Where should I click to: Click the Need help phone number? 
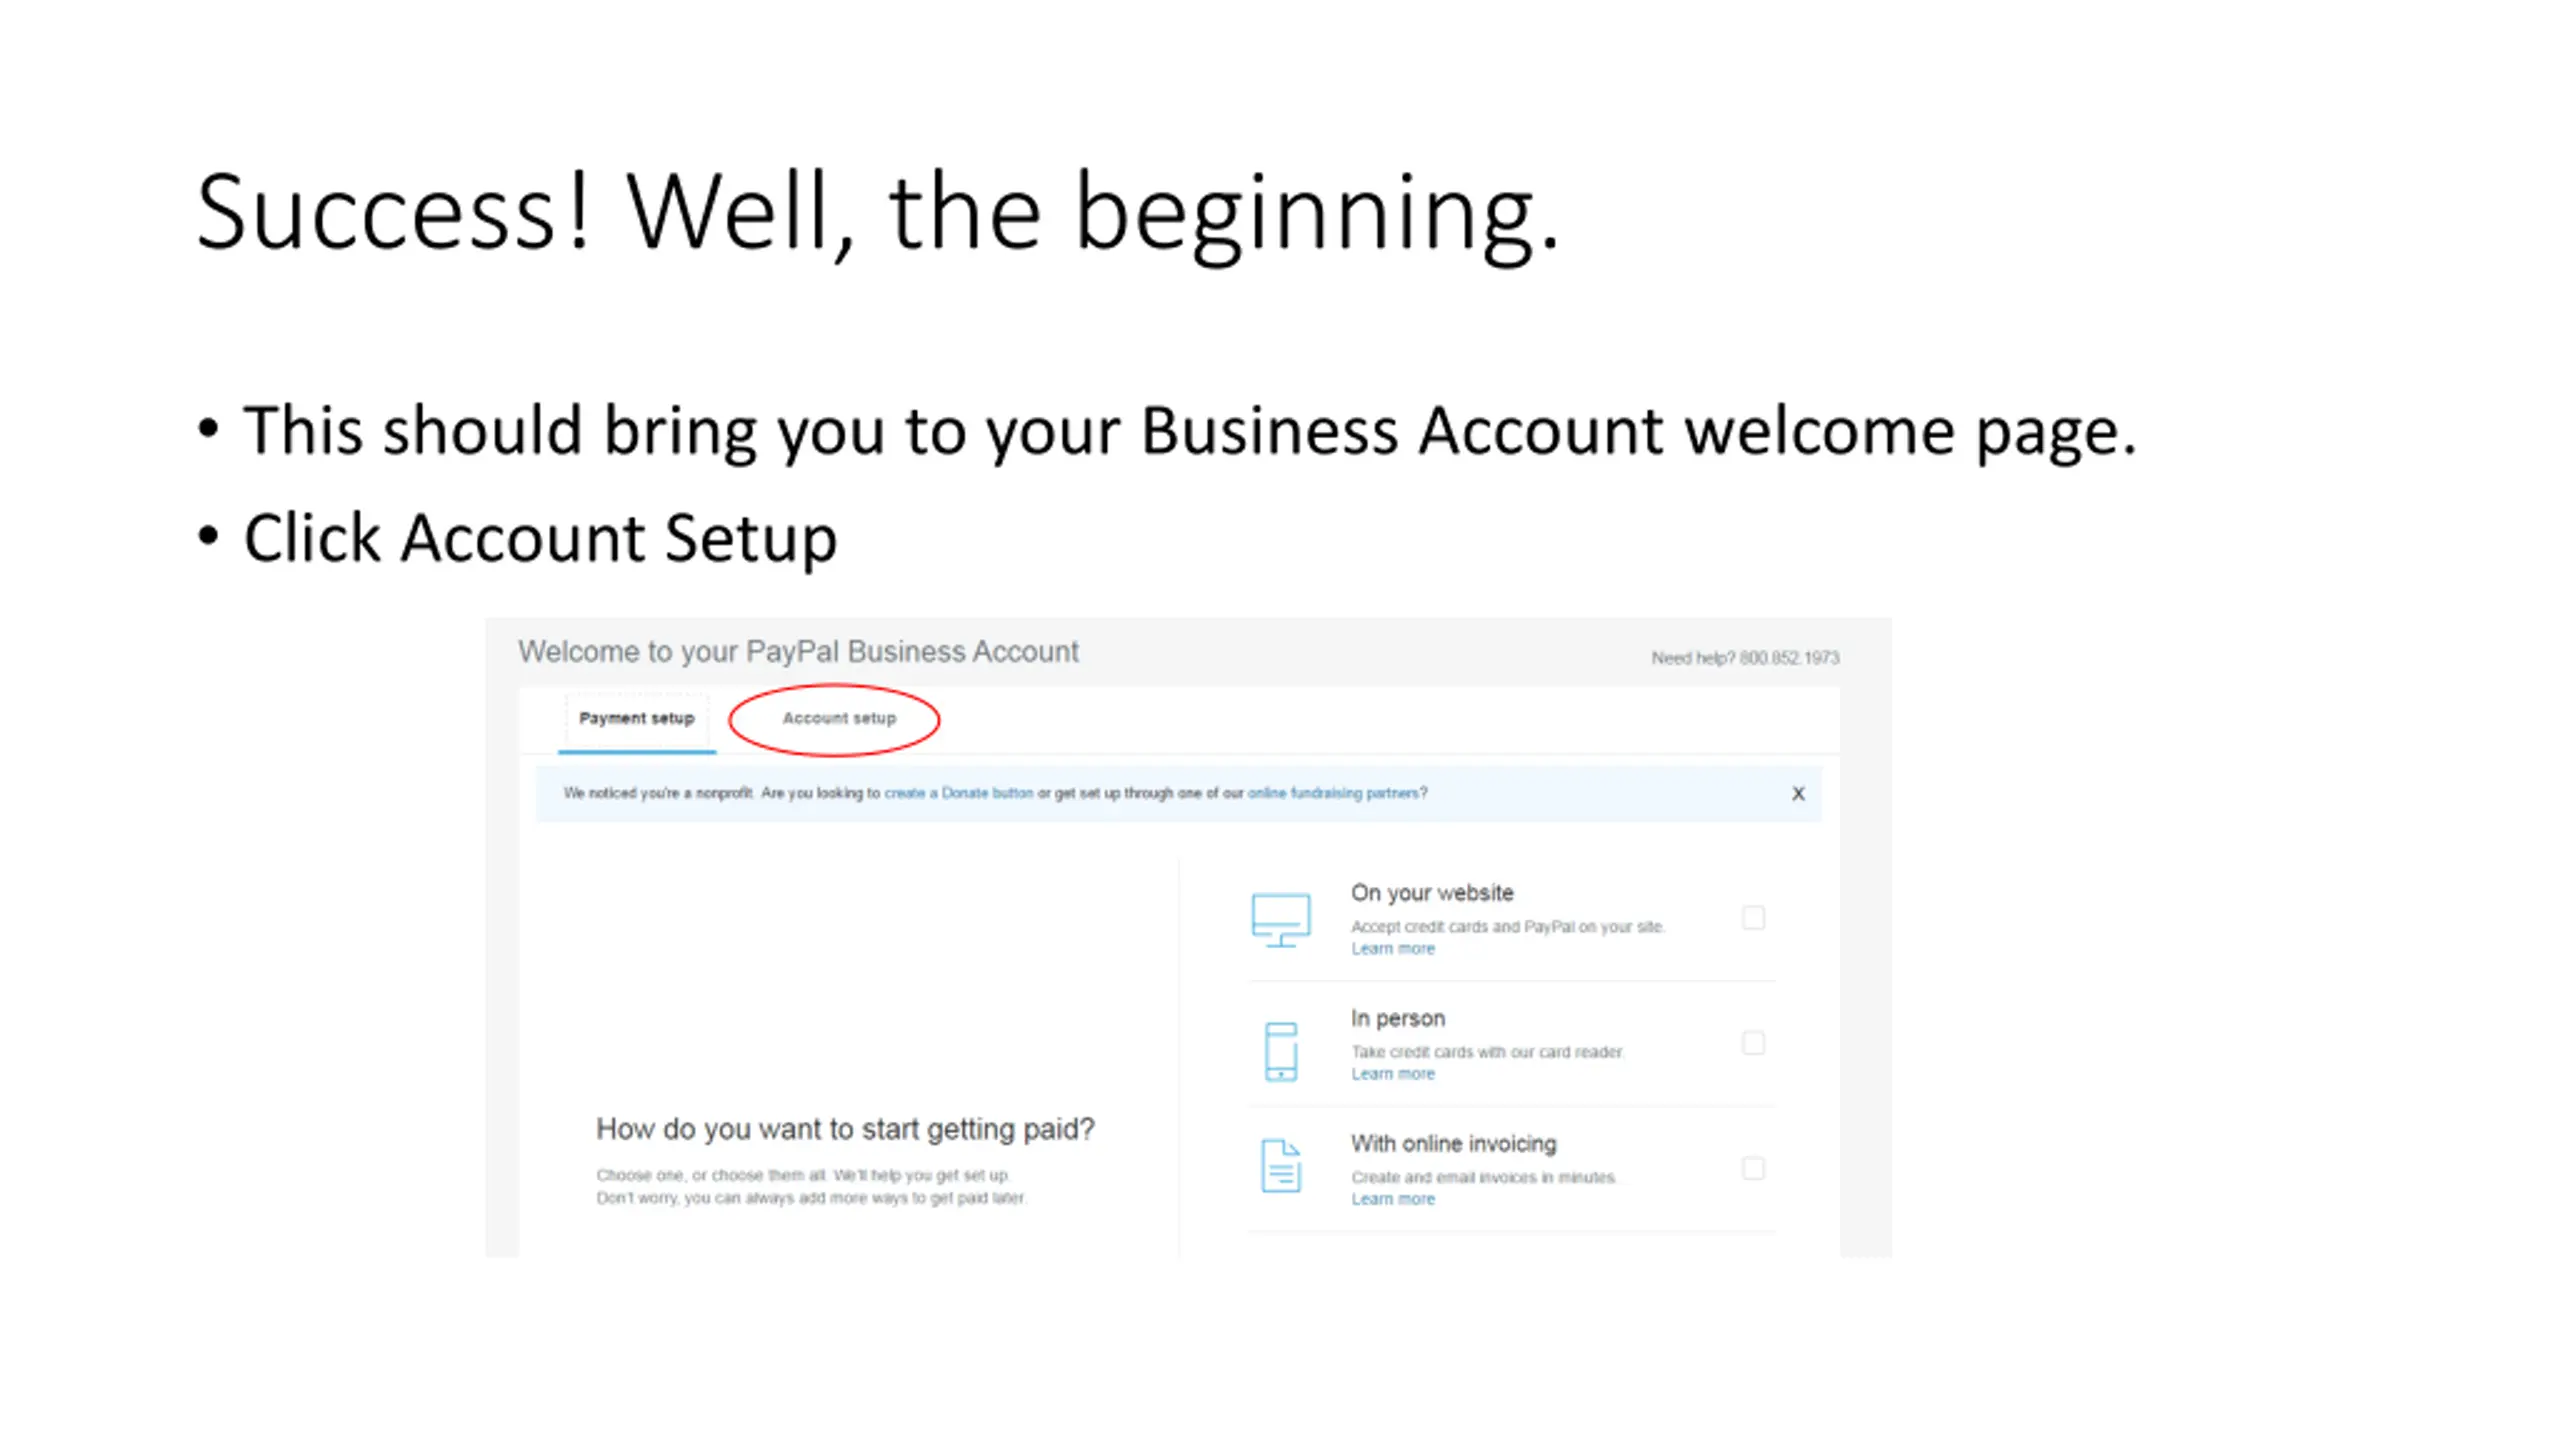tap(1788, 658)
